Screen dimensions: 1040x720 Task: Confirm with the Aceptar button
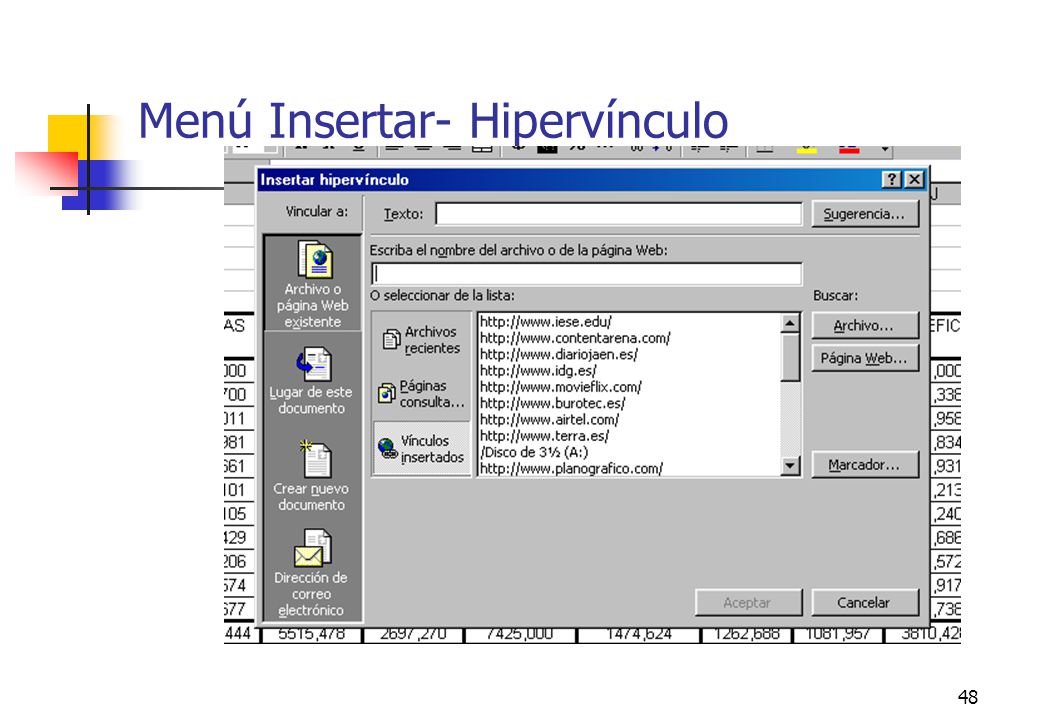pos(748,603)
